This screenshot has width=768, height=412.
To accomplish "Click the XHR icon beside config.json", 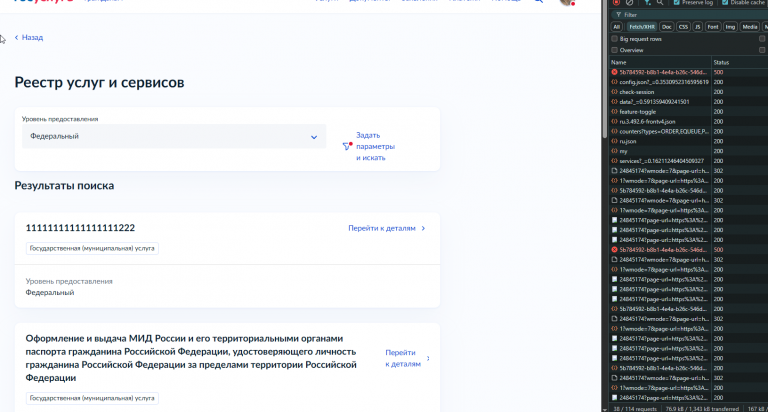I will coord(614,82).
